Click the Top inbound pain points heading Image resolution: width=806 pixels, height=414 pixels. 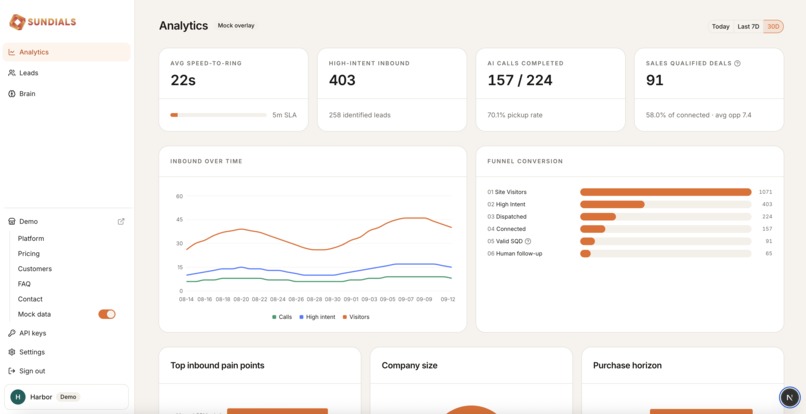(217, 366)
